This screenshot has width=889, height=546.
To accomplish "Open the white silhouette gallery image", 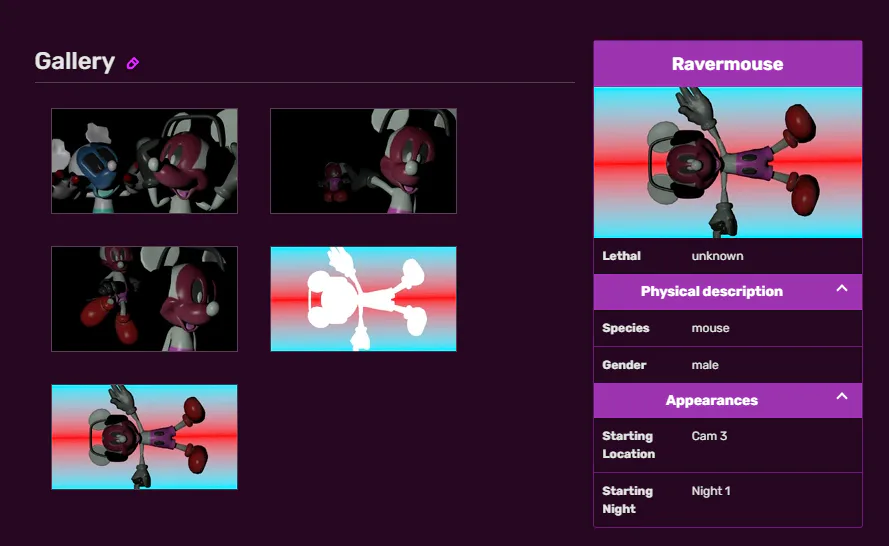I will [x=363, y=299].
